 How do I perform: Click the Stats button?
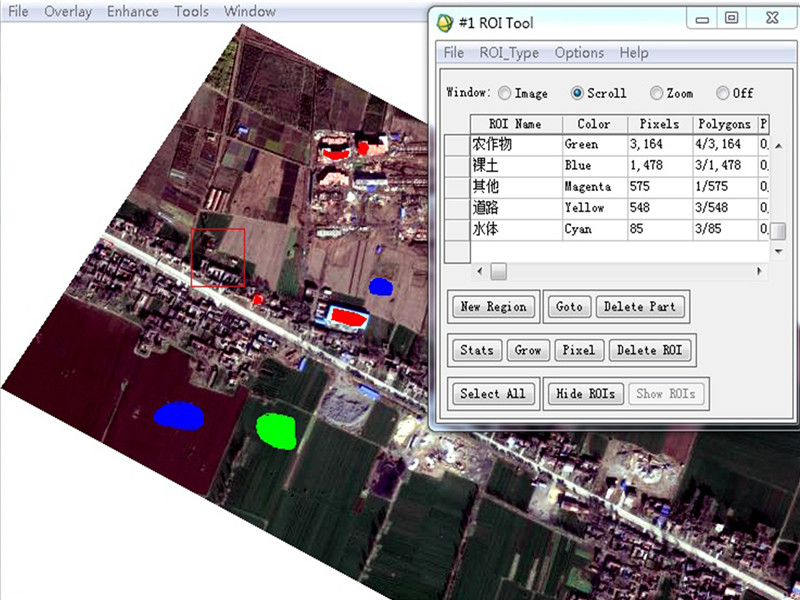pos(477,350)
